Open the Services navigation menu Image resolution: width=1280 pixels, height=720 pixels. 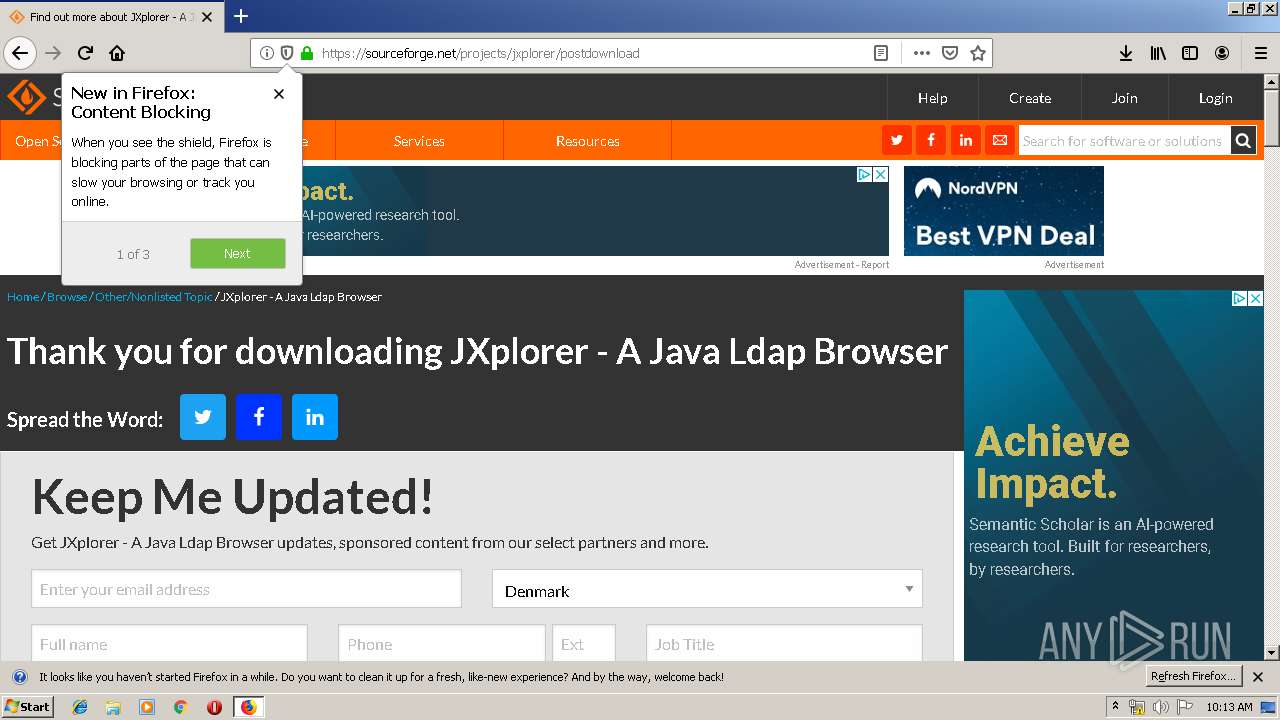click(419, 141)
